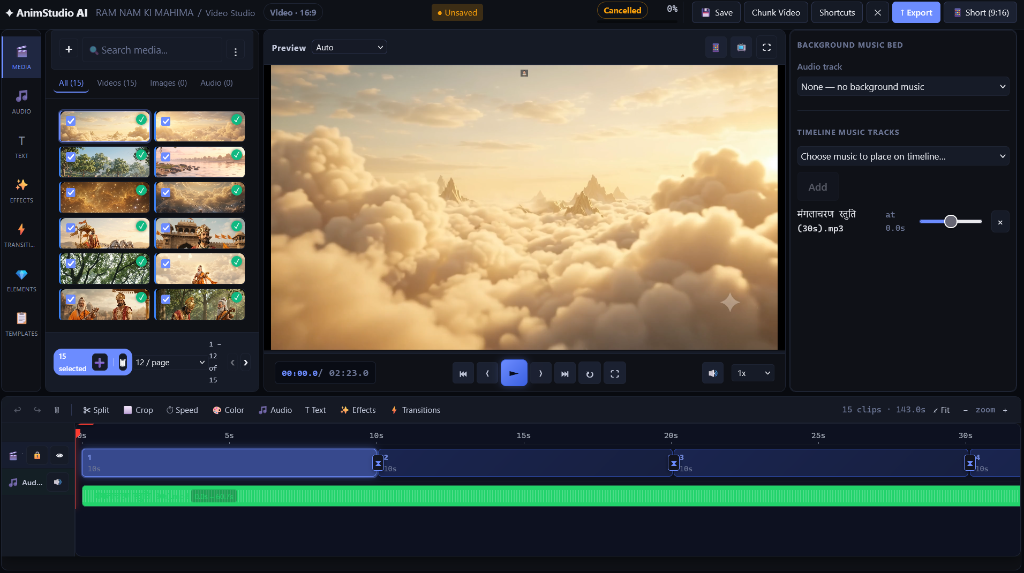This screenshot has height=573, width=1024.
Task: Click the green audio waveform clip
Action: click(551, 496)
